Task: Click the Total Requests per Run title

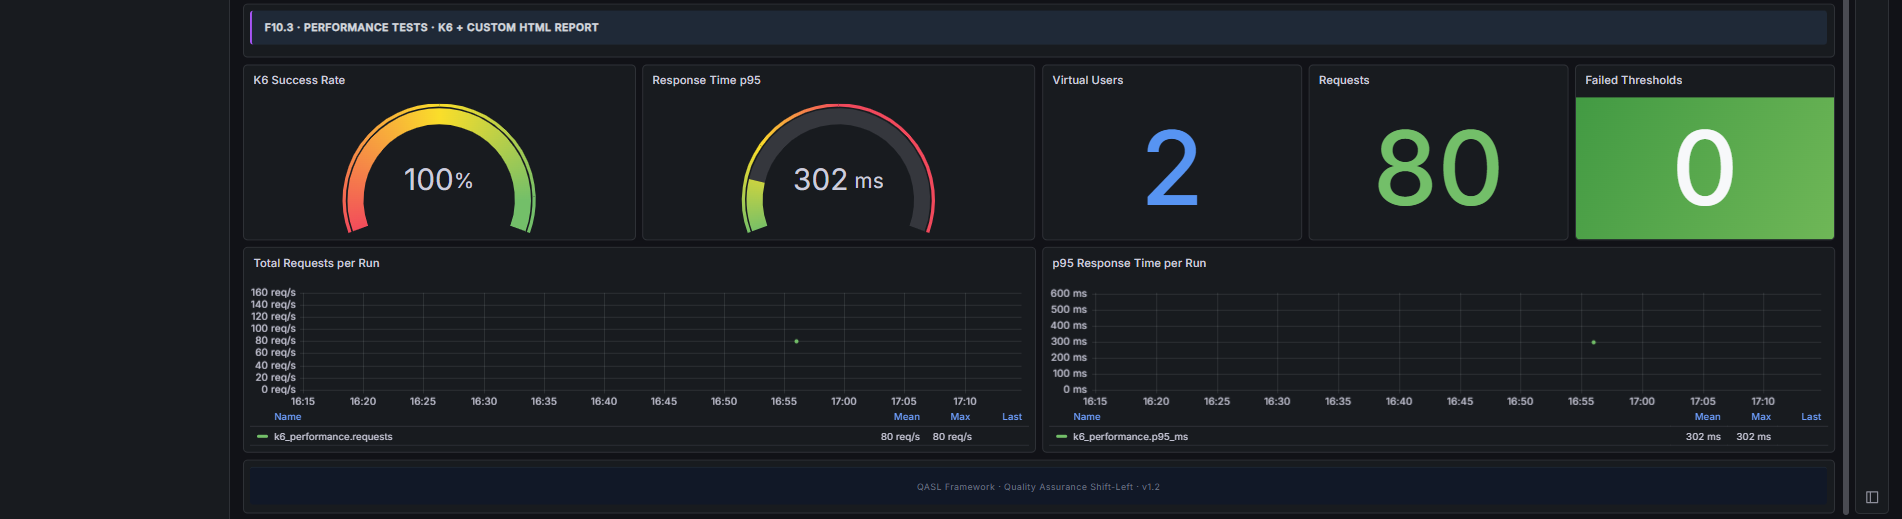Action: (316, 263)
